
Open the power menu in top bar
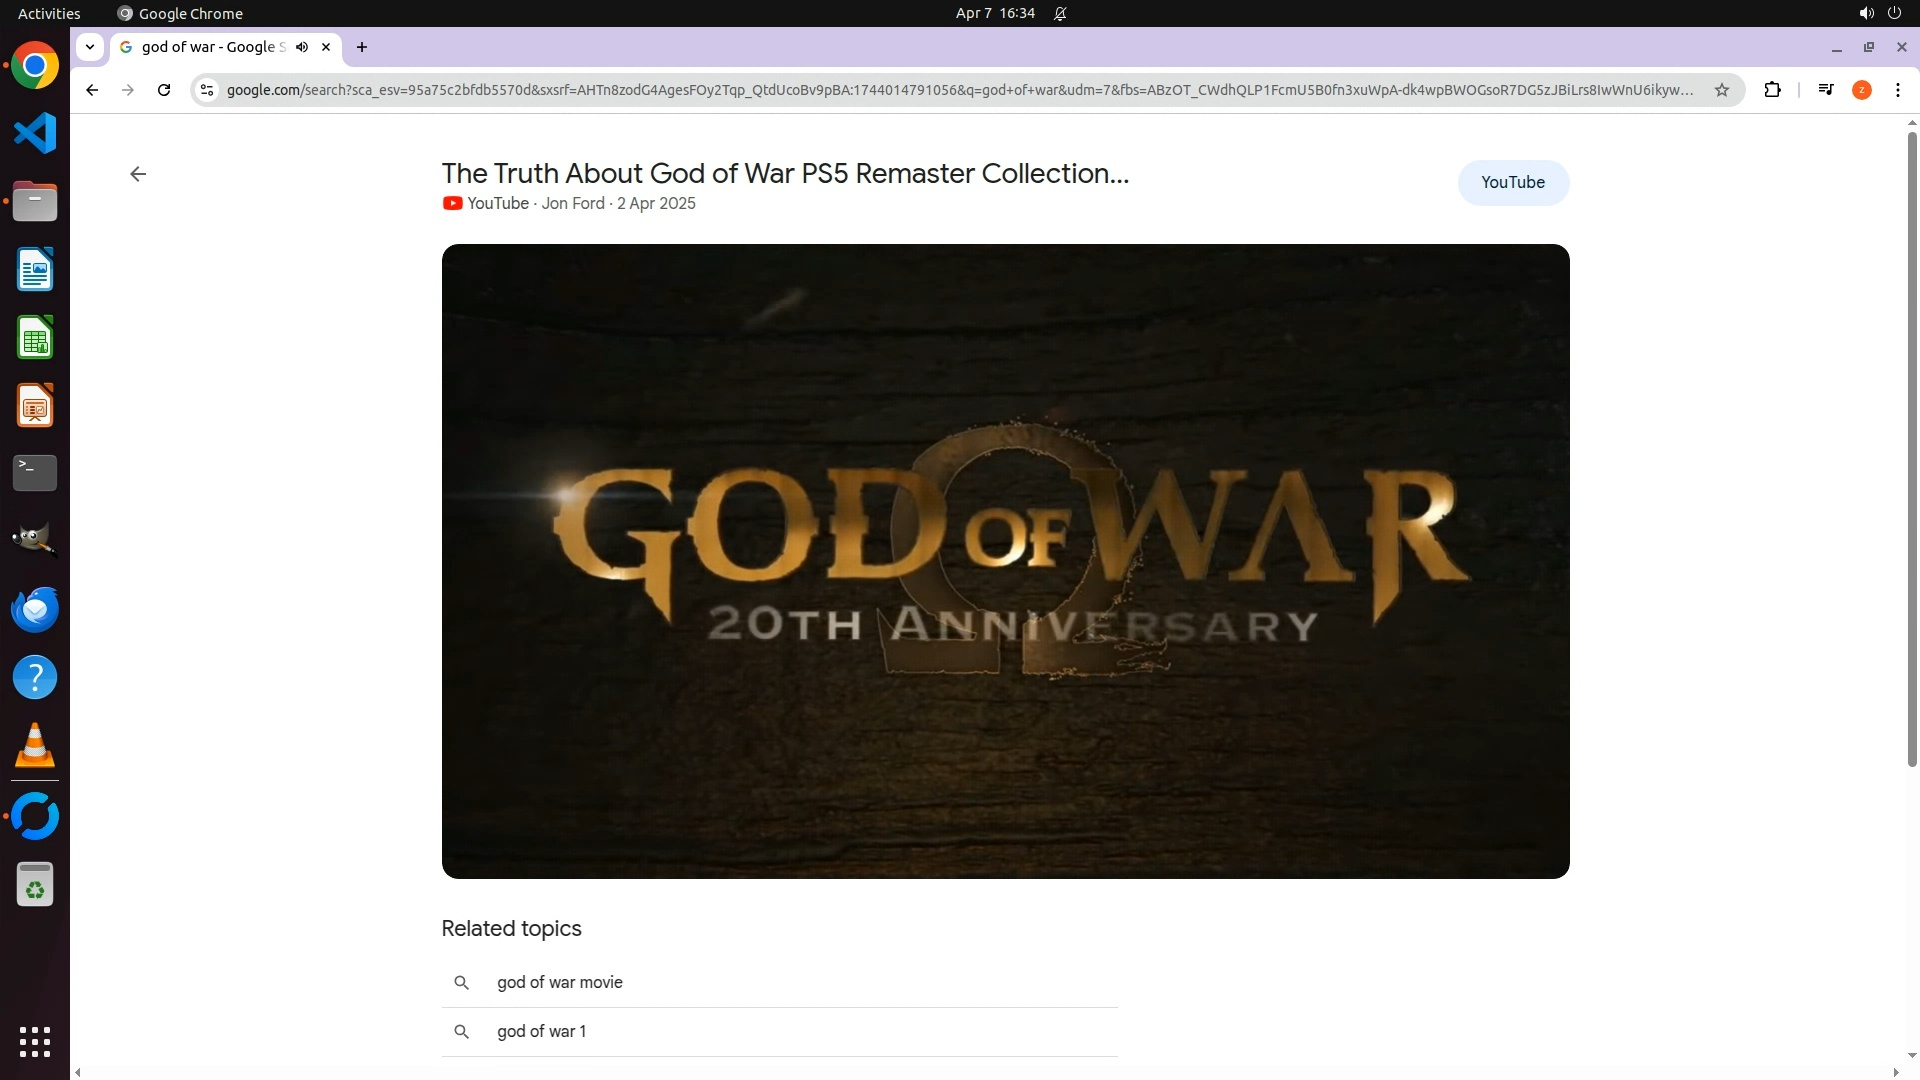point(1894,13)
